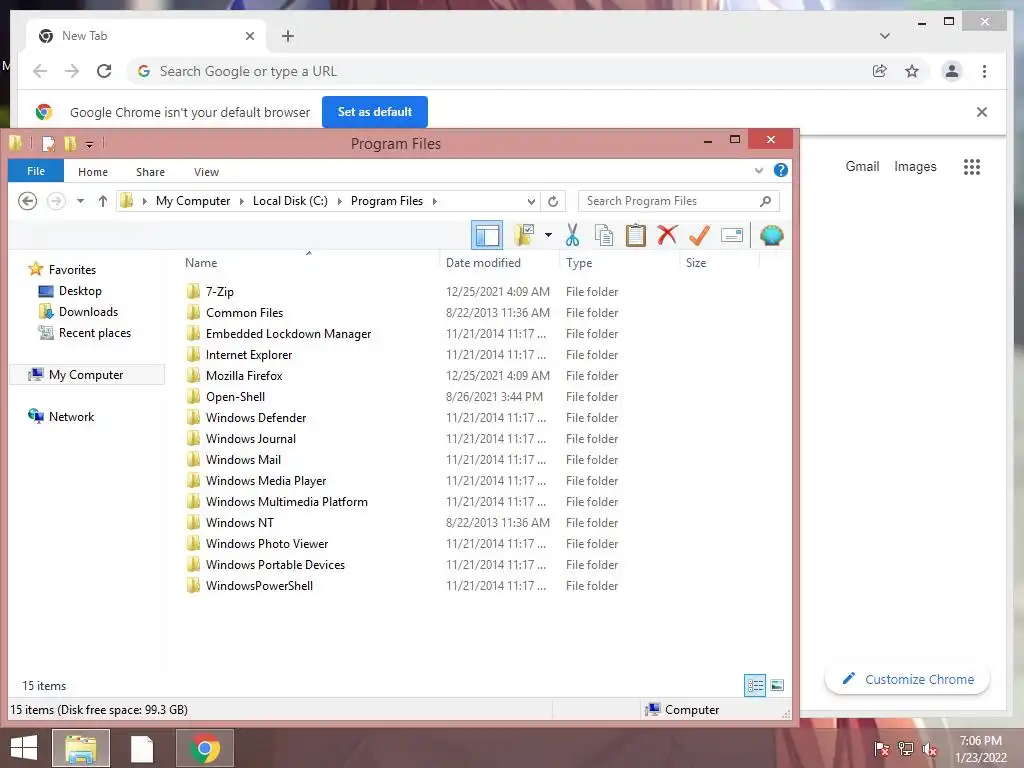Select the Embedded Lockdown Manager folder
This screenshot has width=1024, height=768.
[279, 334]
